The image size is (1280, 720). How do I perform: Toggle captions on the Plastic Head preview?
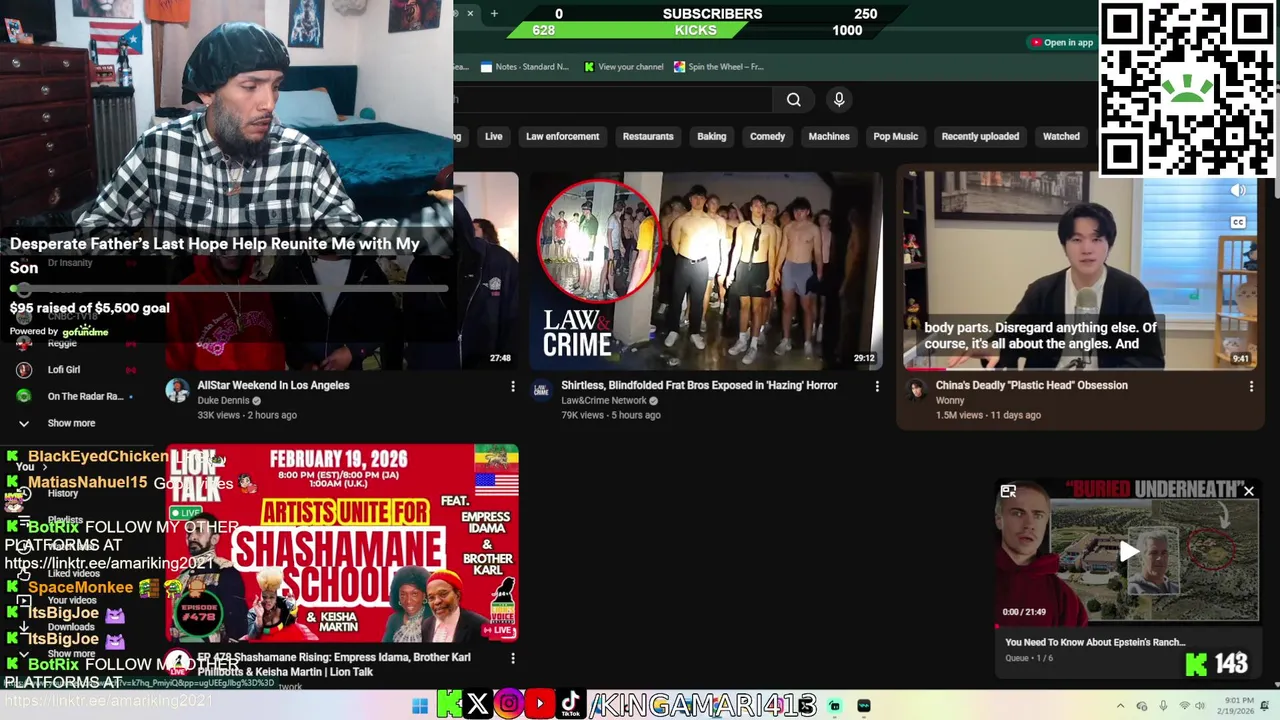pyautogui.click(x=1238, y=222)
